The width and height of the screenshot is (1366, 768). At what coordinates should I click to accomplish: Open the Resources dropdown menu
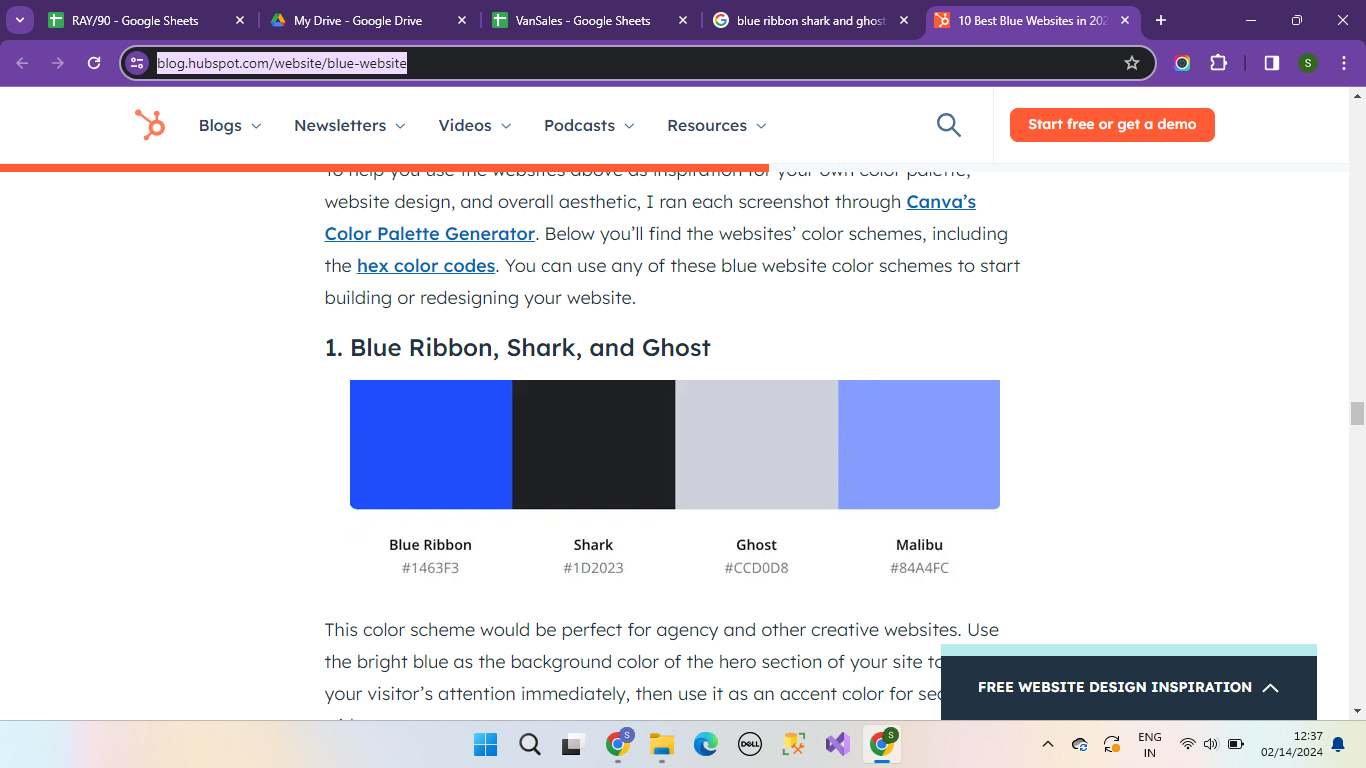[x=716, y=125]
